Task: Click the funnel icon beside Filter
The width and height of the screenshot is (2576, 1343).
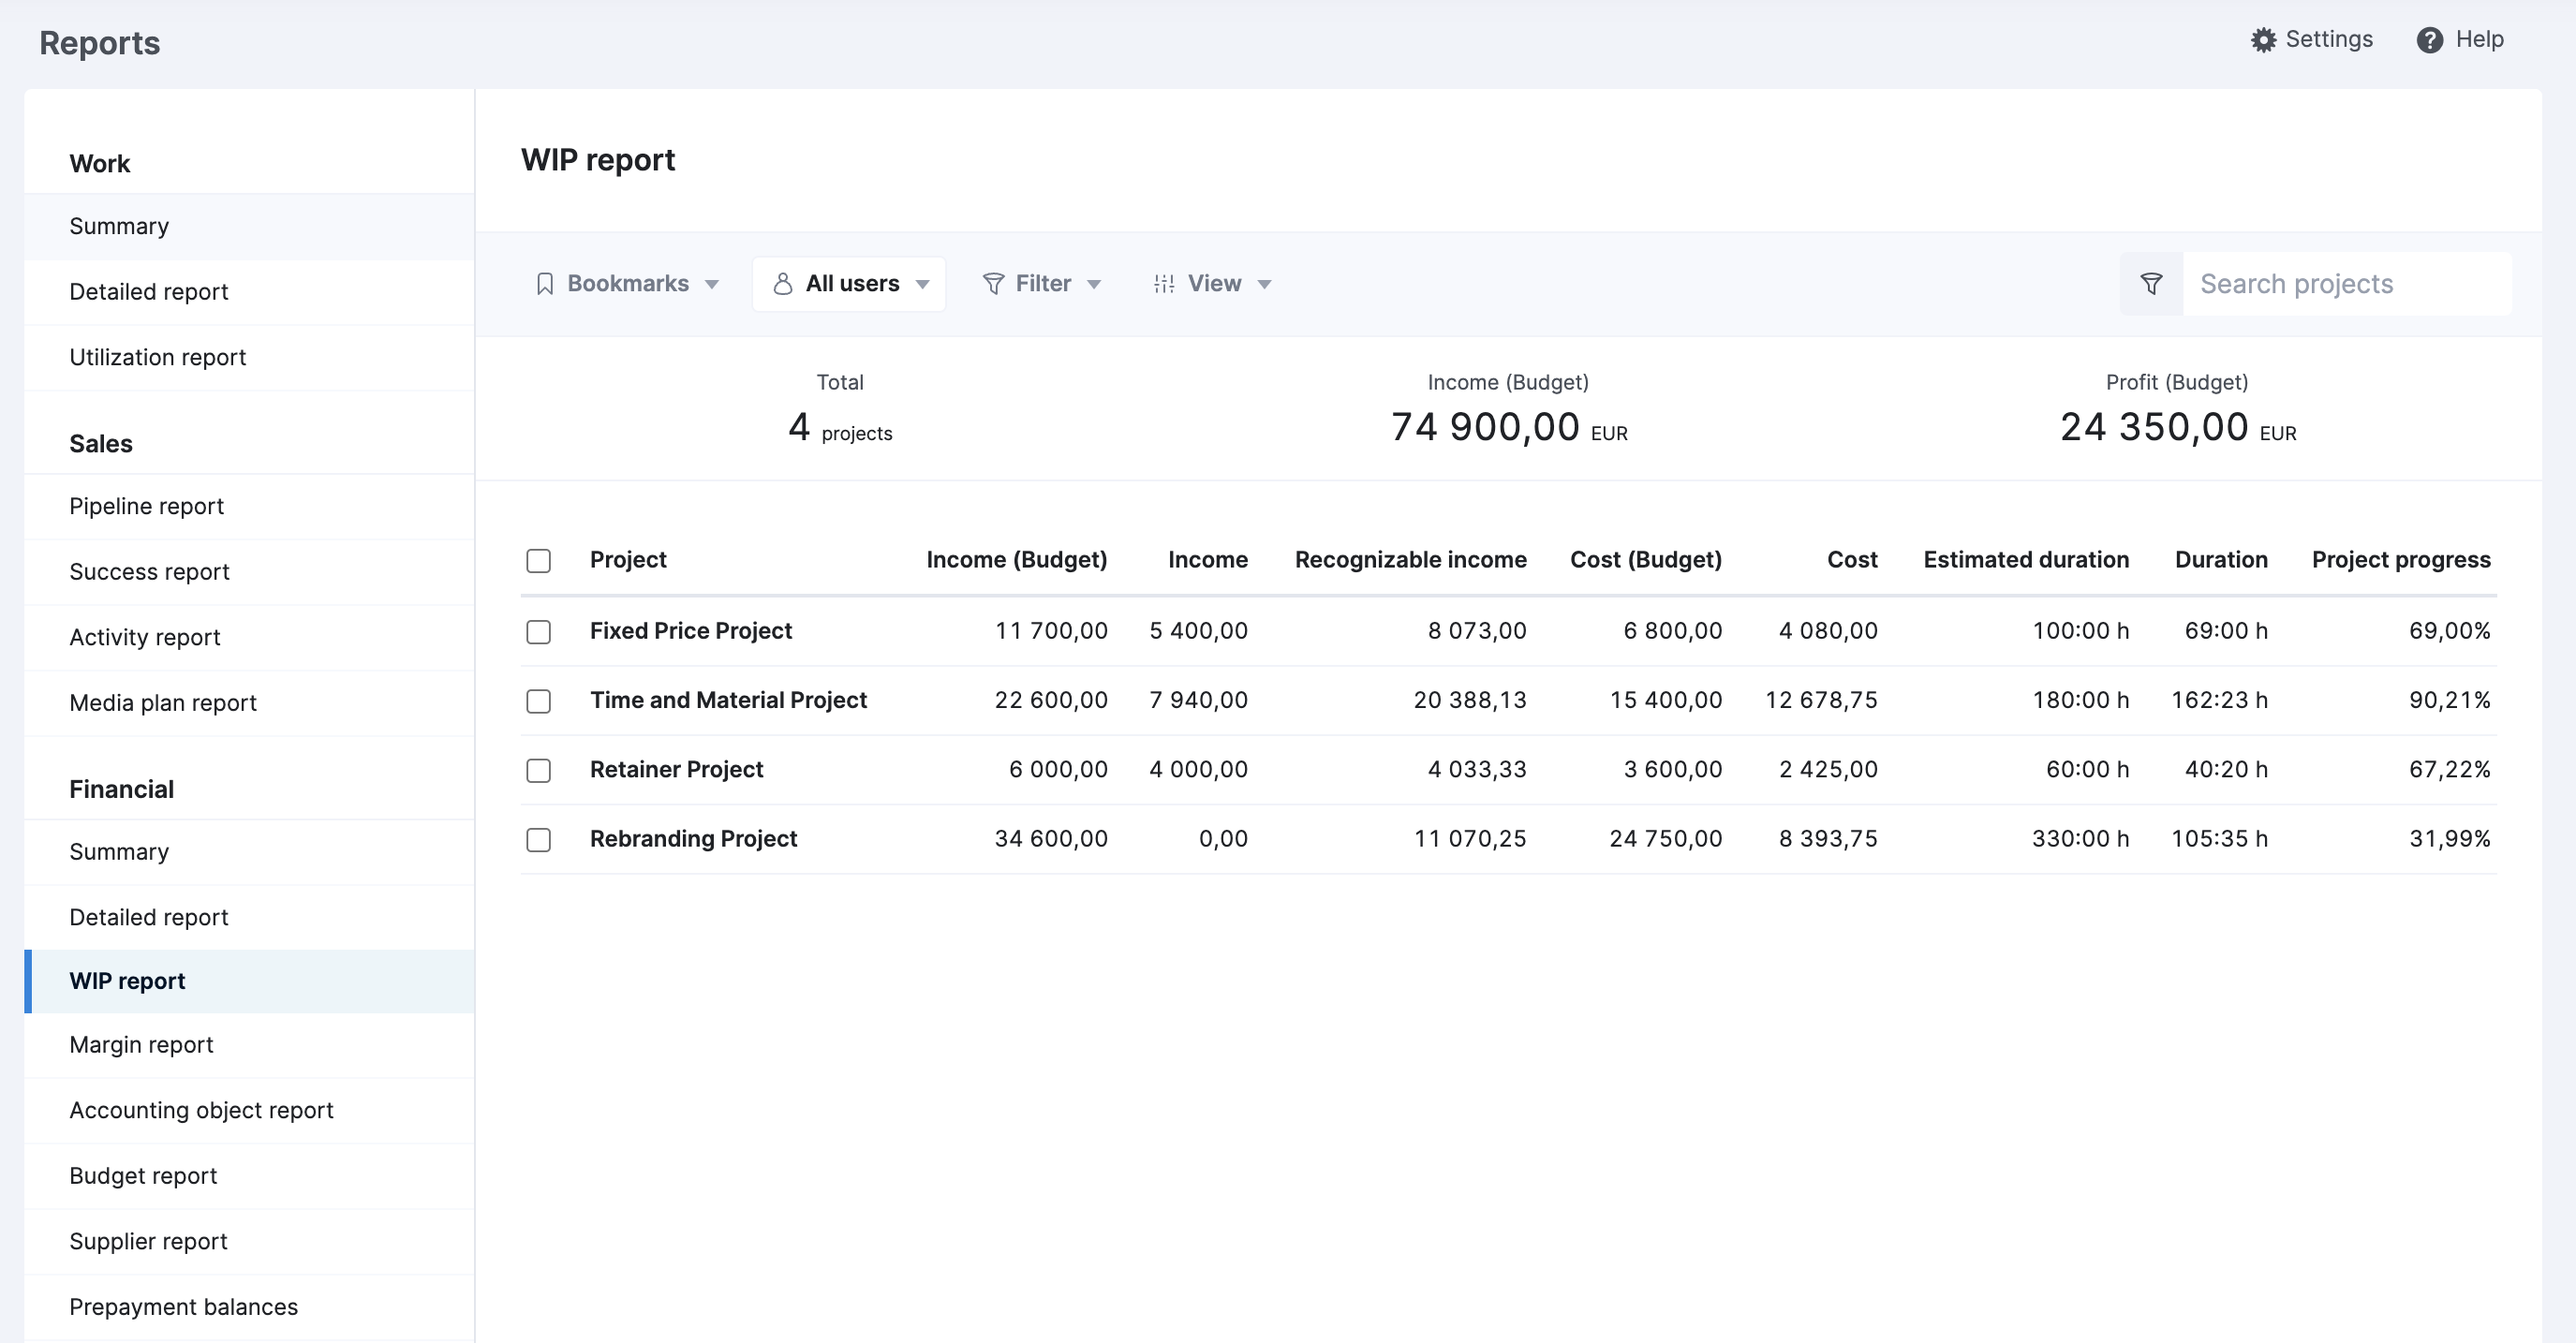Action: coord(993,284)
